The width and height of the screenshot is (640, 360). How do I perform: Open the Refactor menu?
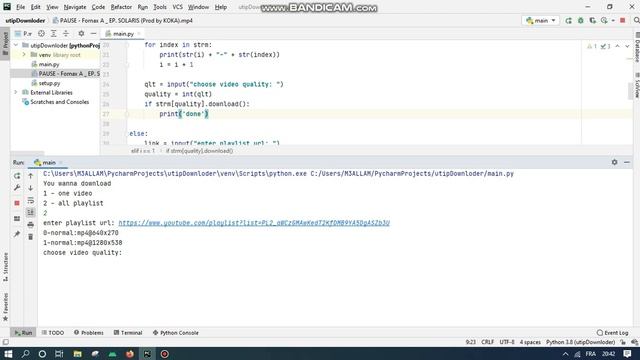pos(121,7)
